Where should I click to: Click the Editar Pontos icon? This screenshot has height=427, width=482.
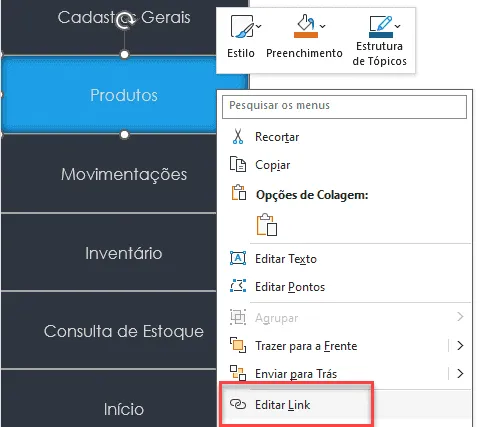(x=238, y=286)
